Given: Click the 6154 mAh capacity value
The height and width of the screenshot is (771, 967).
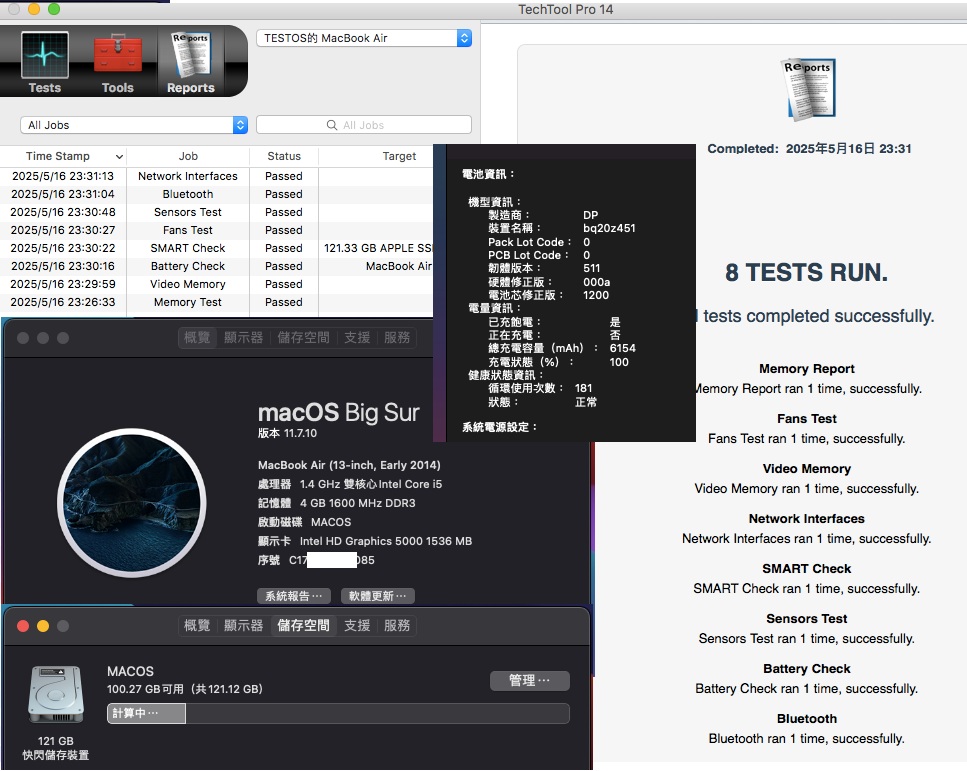Looking at the screenshot, I should (x=623, y=348).
